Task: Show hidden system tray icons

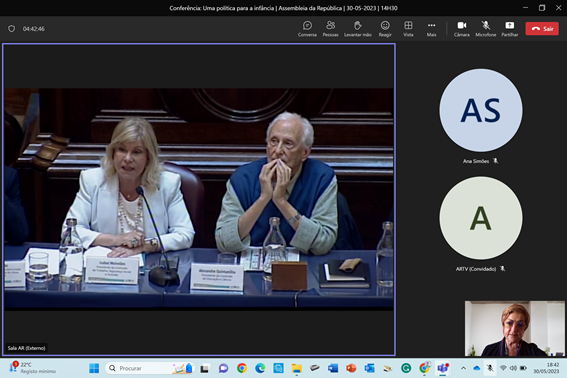Action: coord(463,368)
